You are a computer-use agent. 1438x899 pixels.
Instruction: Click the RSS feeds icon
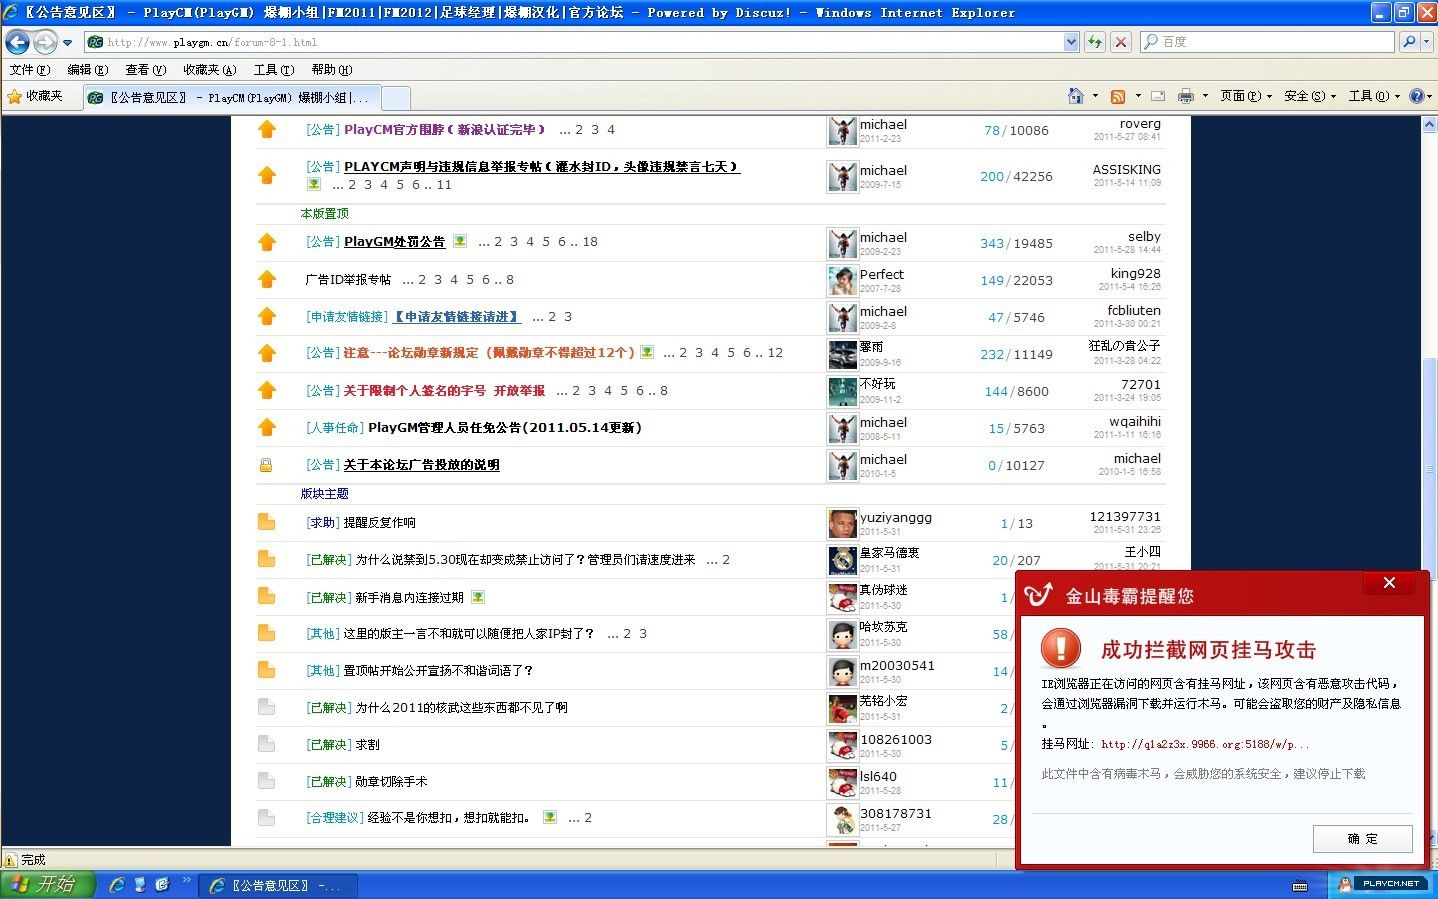pos(1118,96)
